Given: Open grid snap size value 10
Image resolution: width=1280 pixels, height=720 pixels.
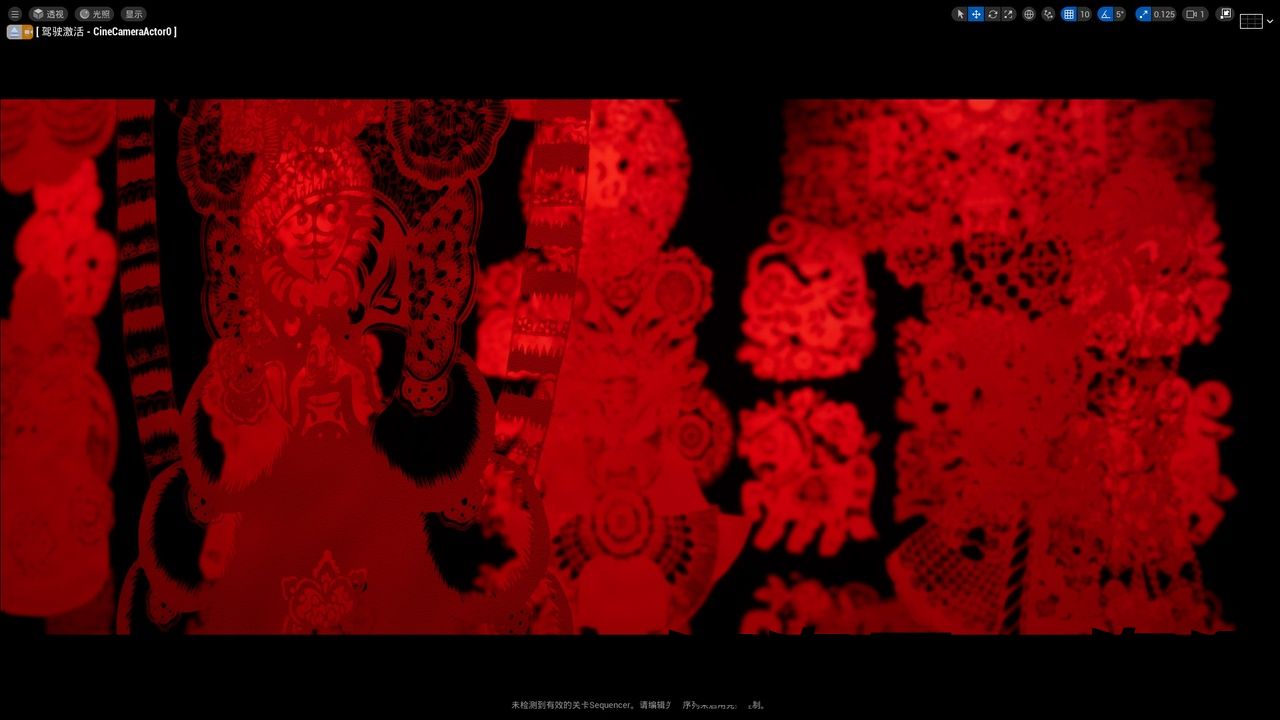Looking at the screenshot, I should click(1085, 14).
